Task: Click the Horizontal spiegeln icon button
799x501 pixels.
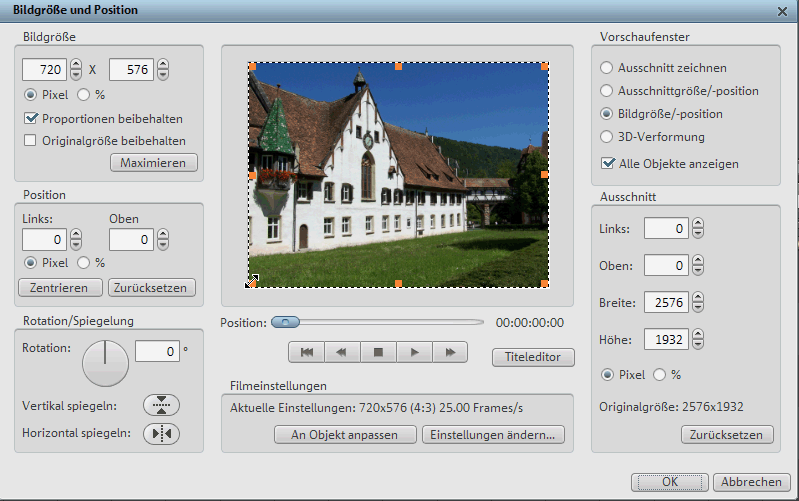Action: 162,434
